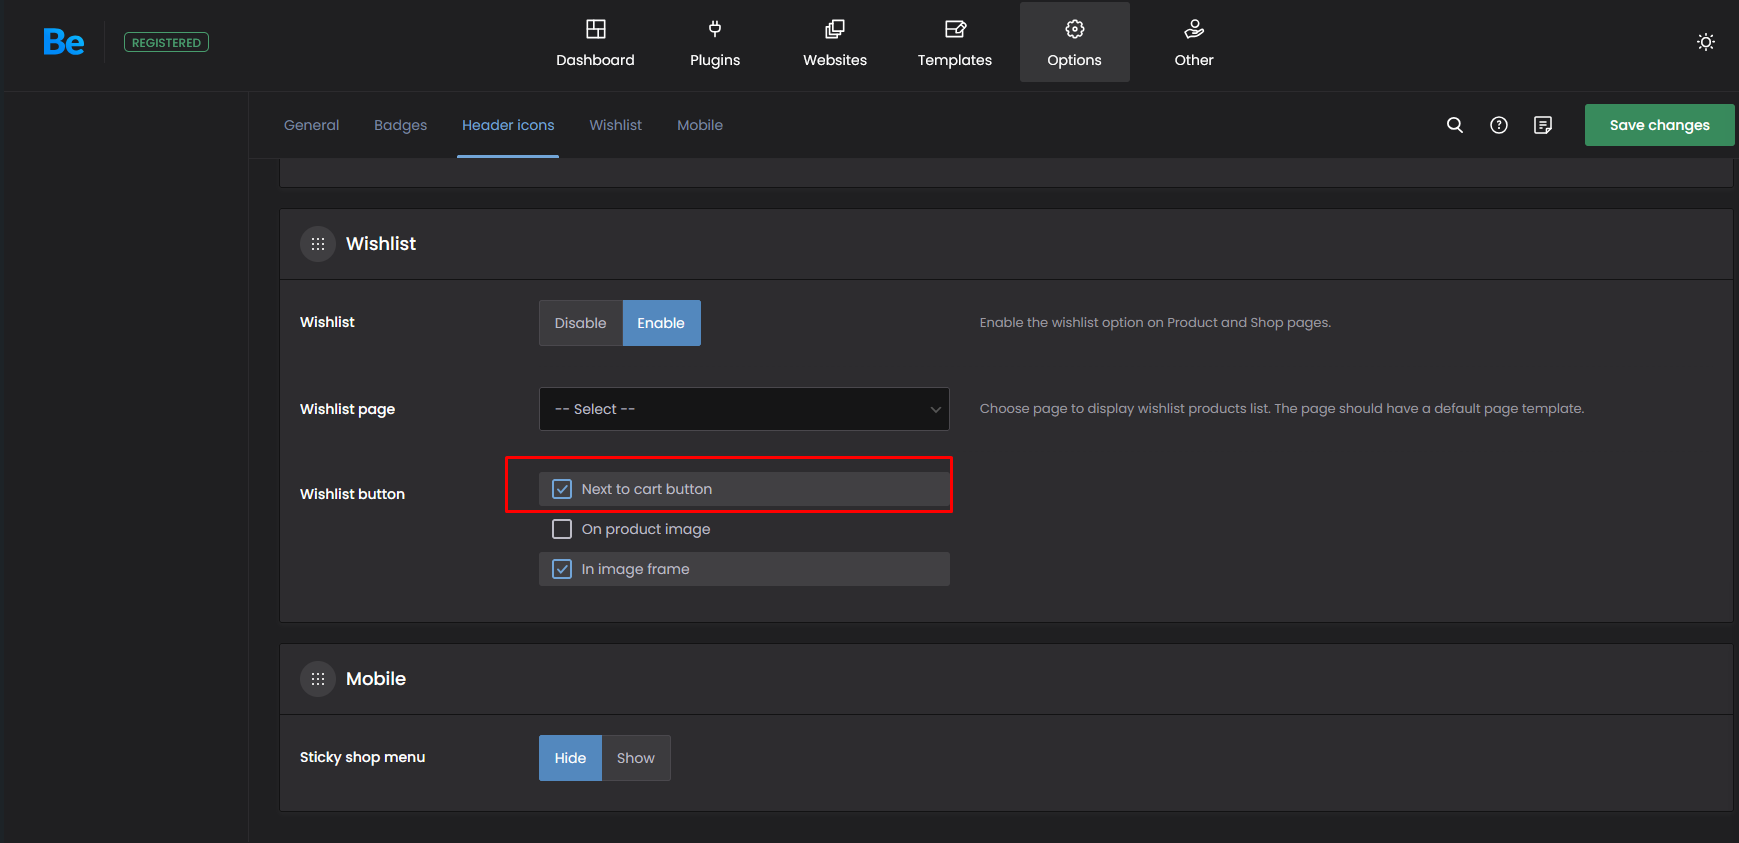This screenshot has height=843, width=1739.
Task: Click the search magnifier icon
Action: (1455, 125)
